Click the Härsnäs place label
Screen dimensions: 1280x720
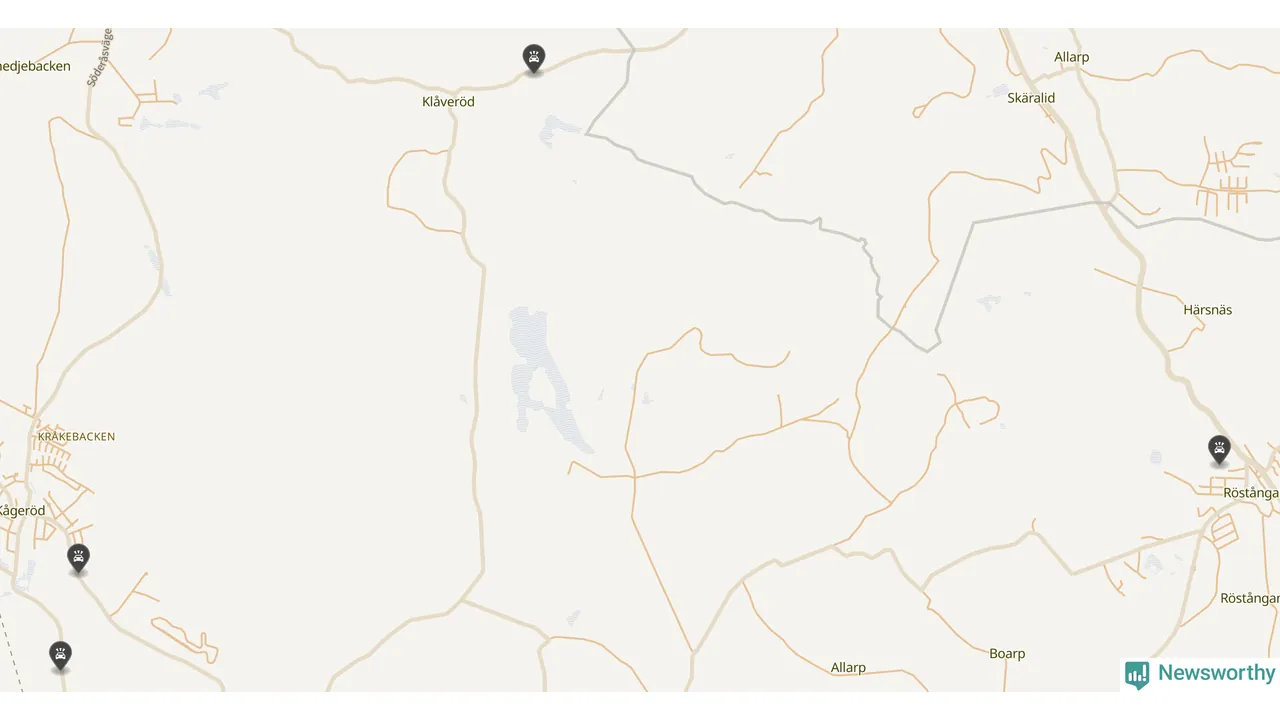[x=1207, y=310]
